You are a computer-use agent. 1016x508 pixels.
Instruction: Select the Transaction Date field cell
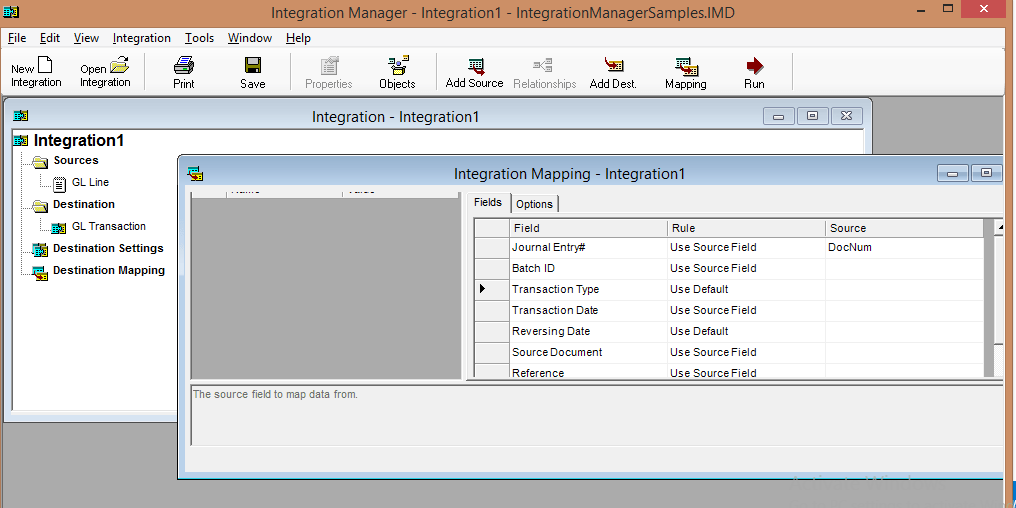pos(588,310)
